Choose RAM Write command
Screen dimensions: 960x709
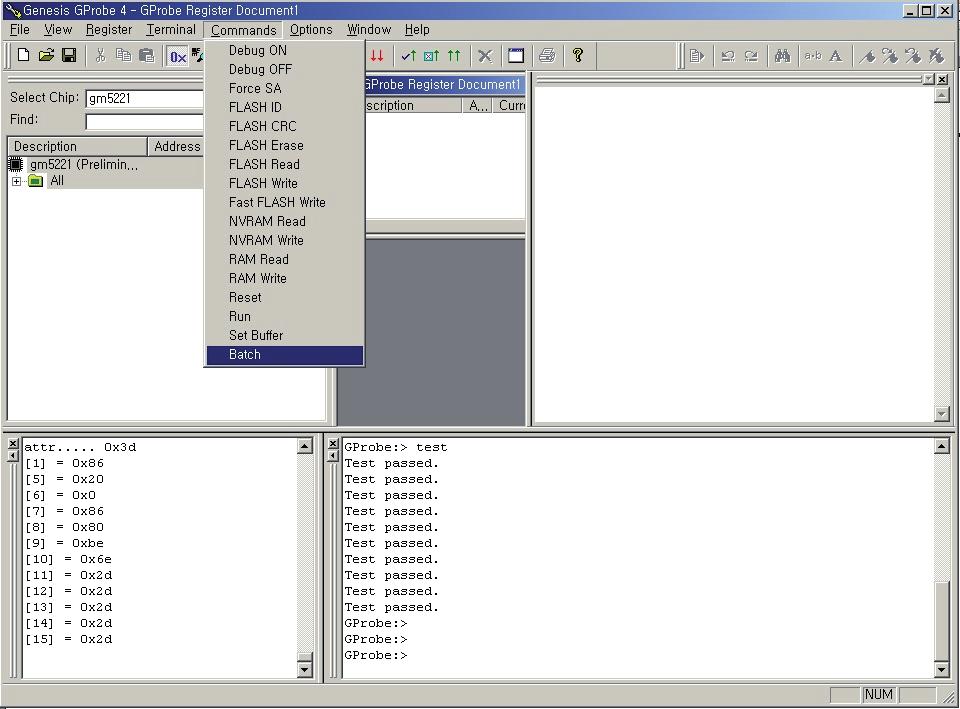click(x=285, y=278)
